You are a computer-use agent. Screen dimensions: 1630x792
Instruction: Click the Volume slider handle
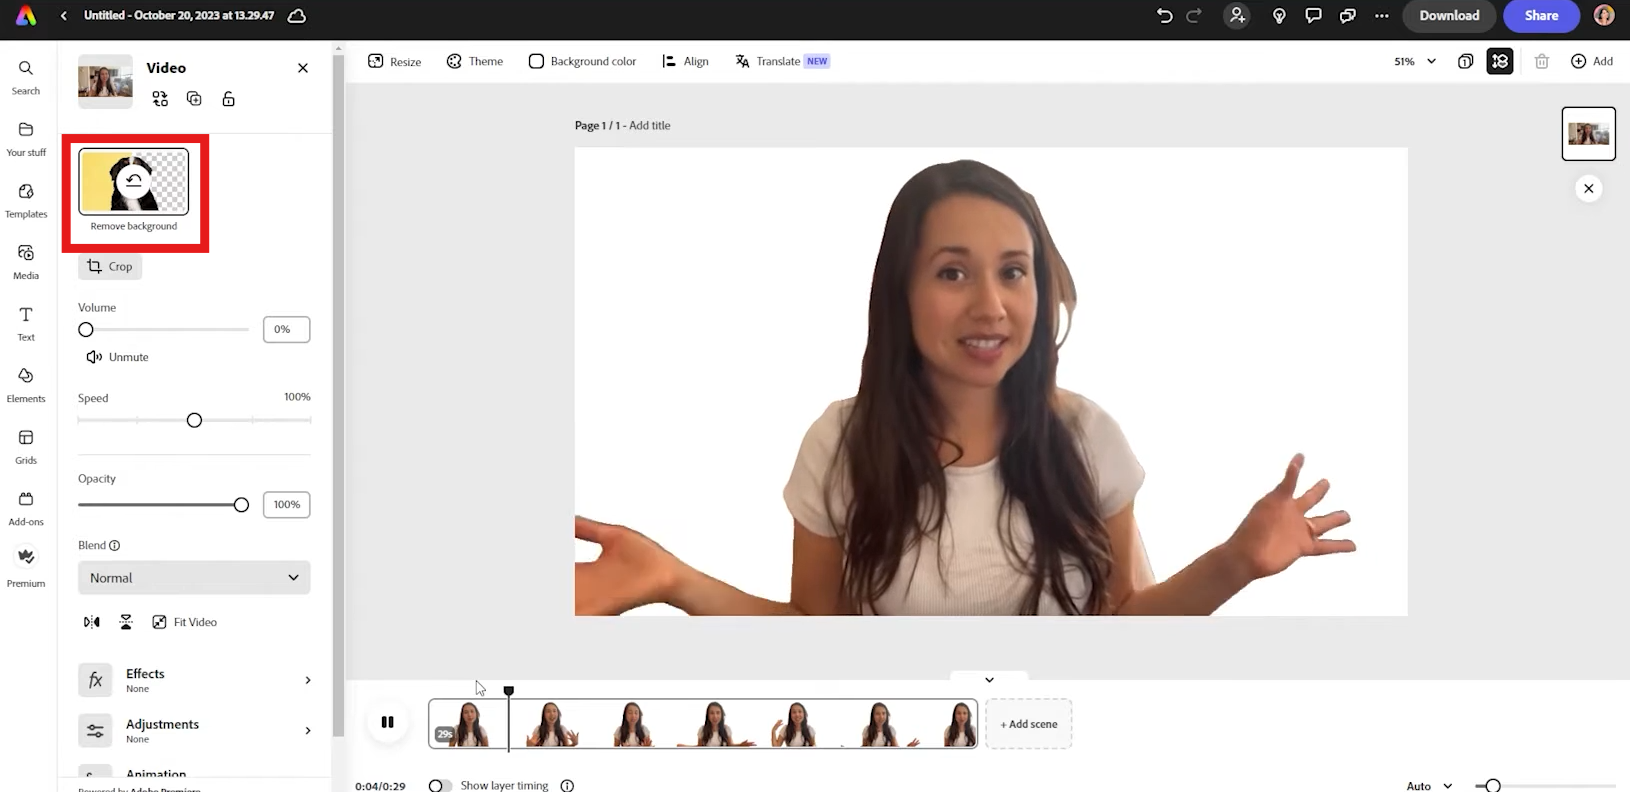tap(86, 330)
